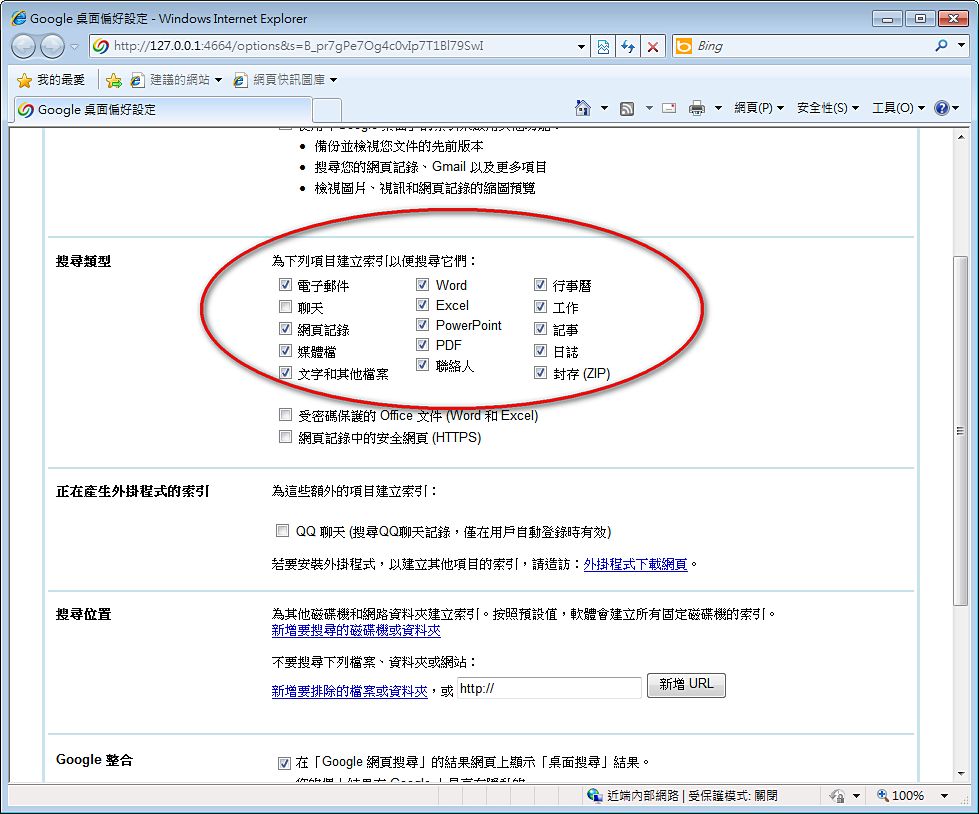979x814 pixels.
Task: Toggle 媒體檔 checkbox
Action: coord(285,350)
